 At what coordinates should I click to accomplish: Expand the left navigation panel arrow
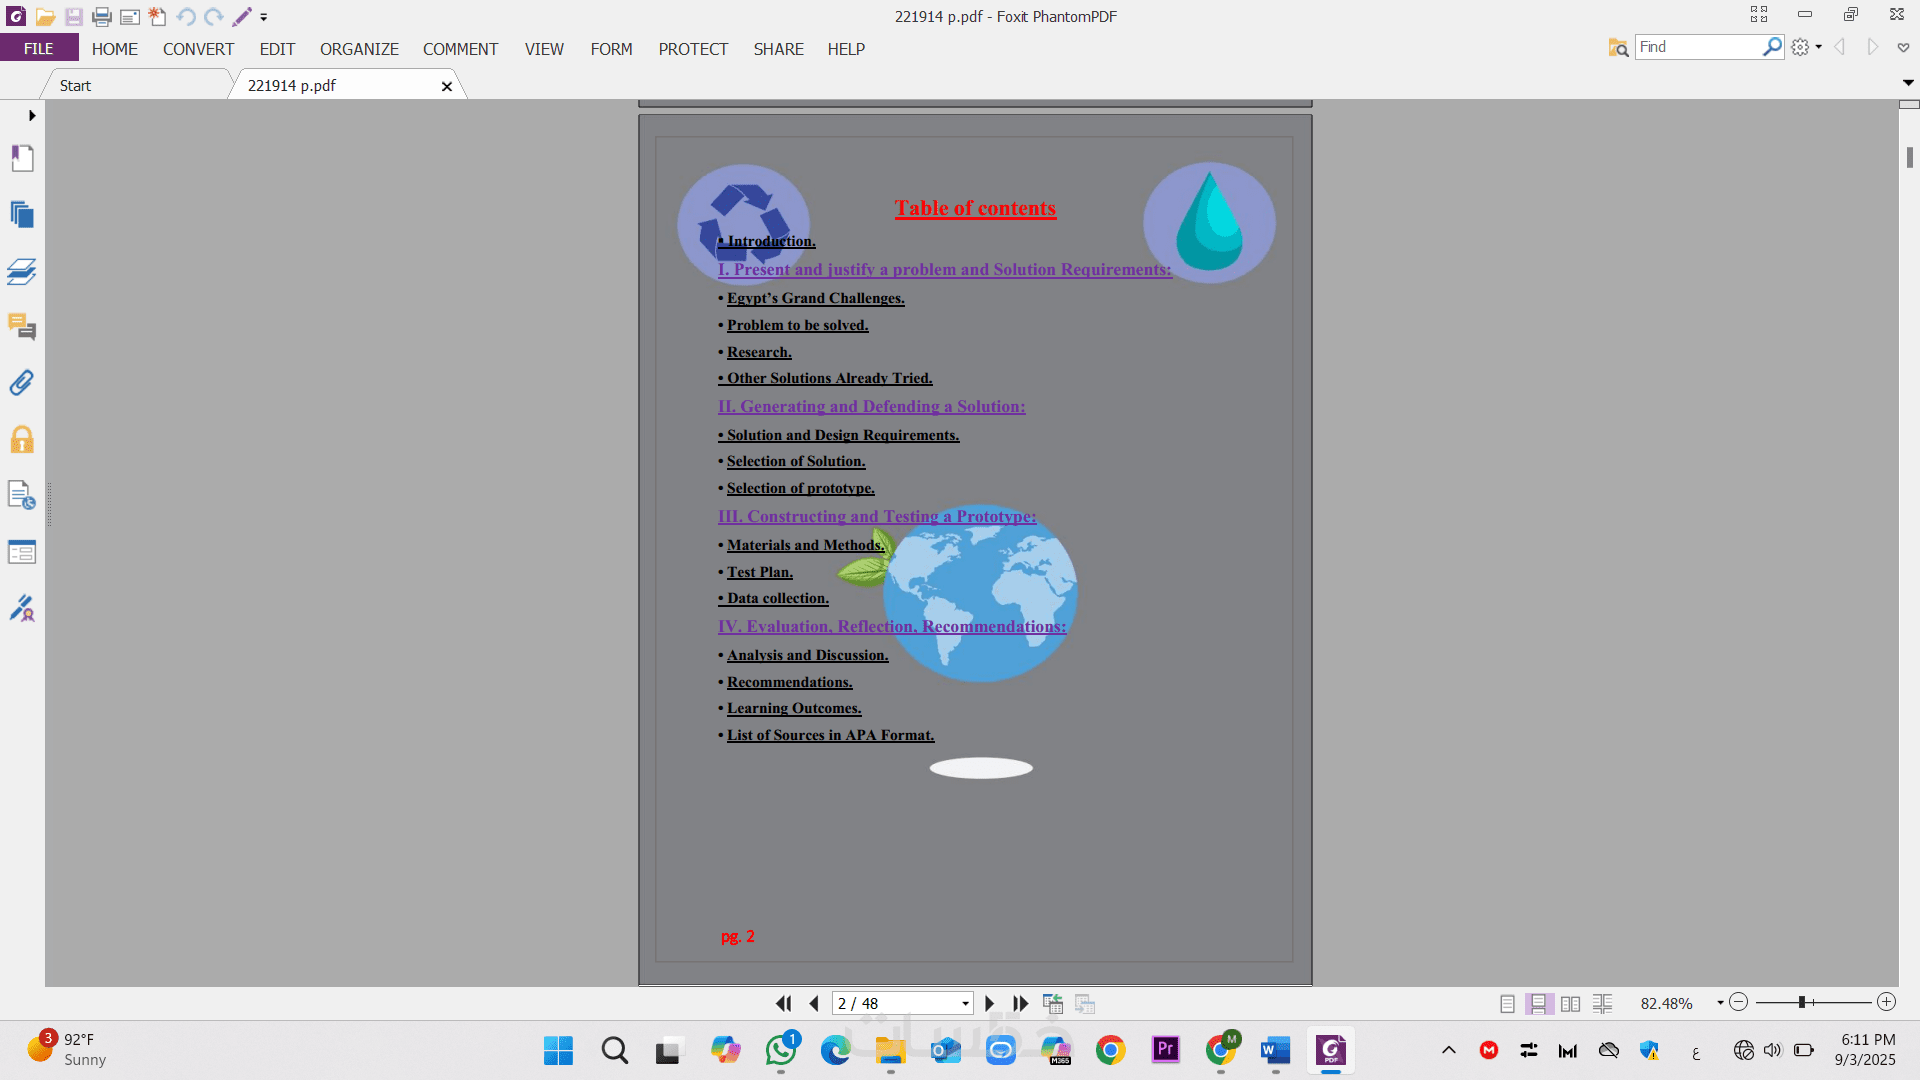tap(32, 116)
